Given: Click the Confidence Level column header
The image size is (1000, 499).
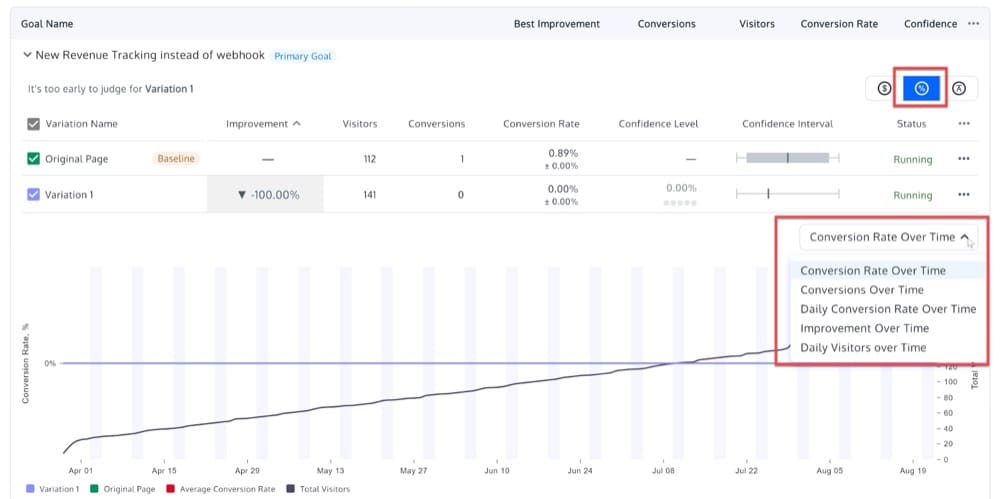Looking at the screenshot, I should coord(658,124).
